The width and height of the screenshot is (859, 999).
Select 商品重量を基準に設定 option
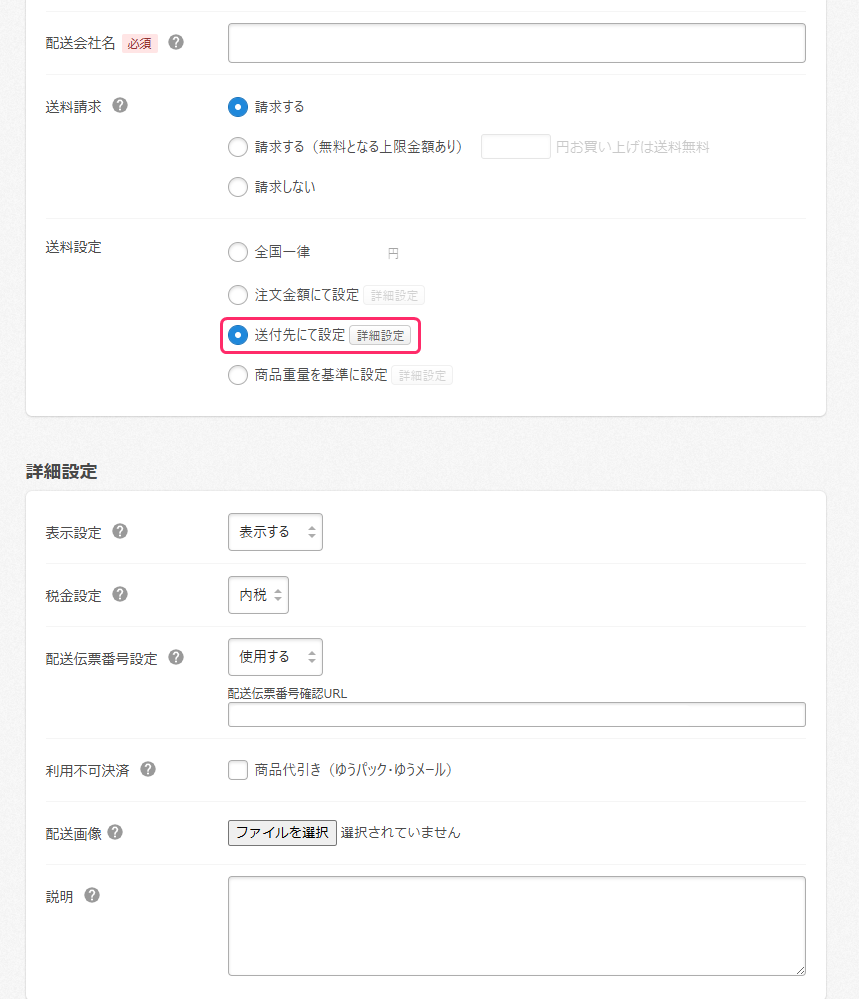click(x=237, y=375)
